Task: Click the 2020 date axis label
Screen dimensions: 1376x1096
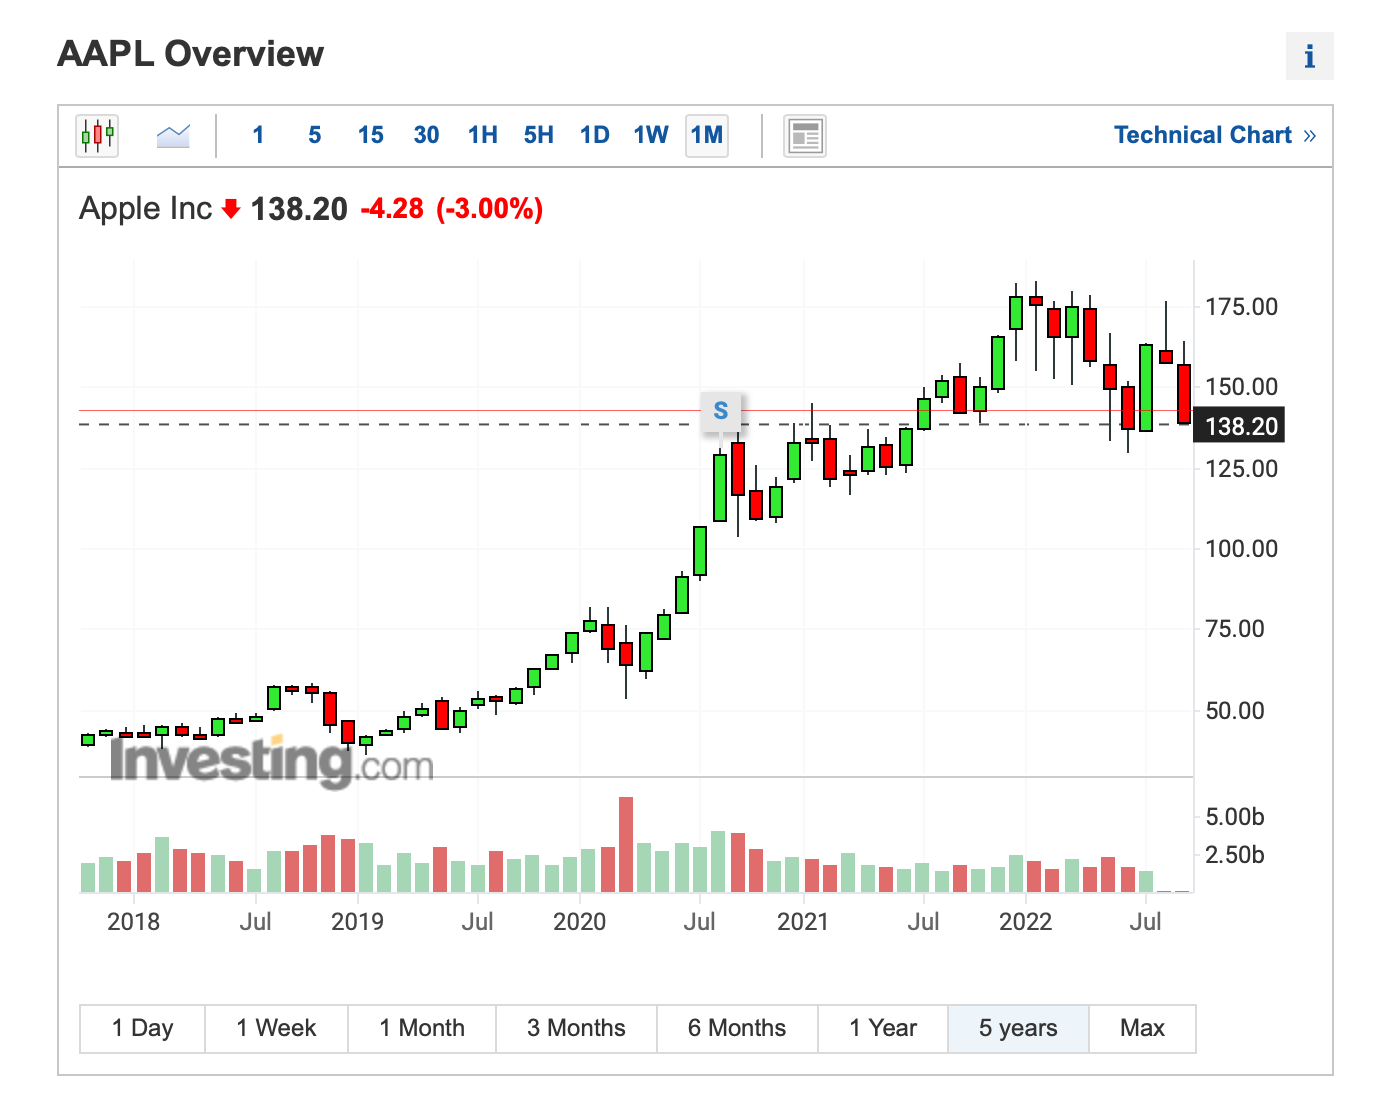Action: click(x=579, y=921)
